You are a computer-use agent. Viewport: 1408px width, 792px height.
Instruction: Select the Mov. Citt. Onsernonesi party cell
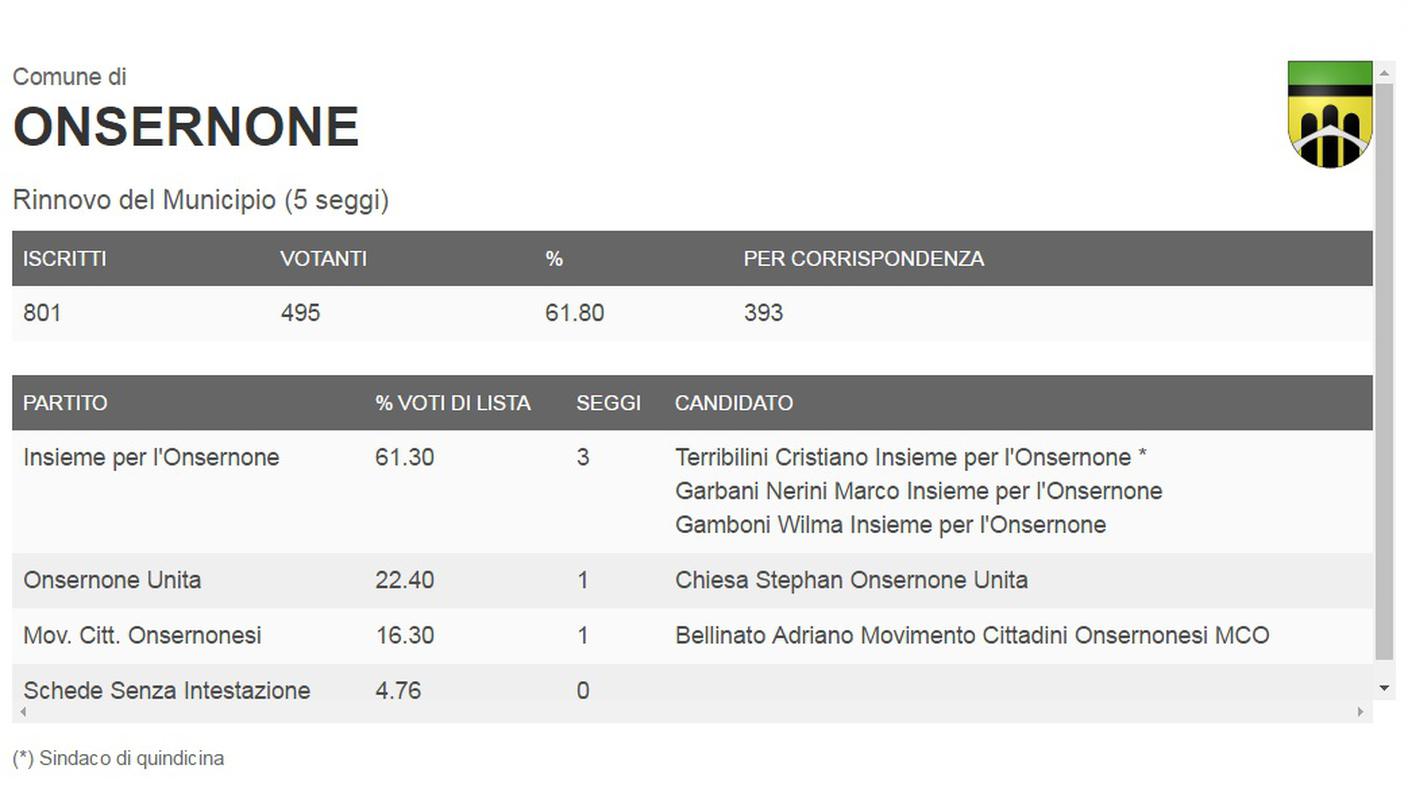coord(142,635)
